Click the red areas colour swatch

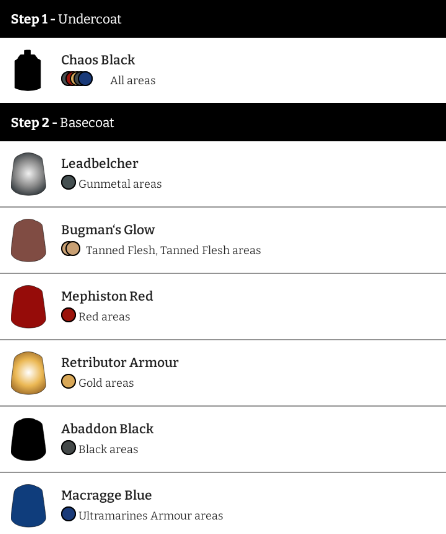point(68,315)
